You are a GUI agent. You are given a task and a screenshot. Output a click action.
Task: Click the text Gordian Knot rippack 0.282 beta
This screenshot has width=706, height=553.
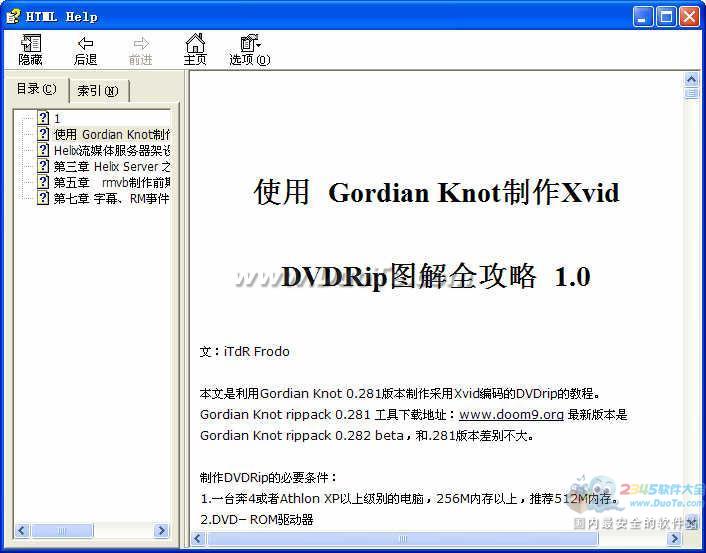[302, 435]
